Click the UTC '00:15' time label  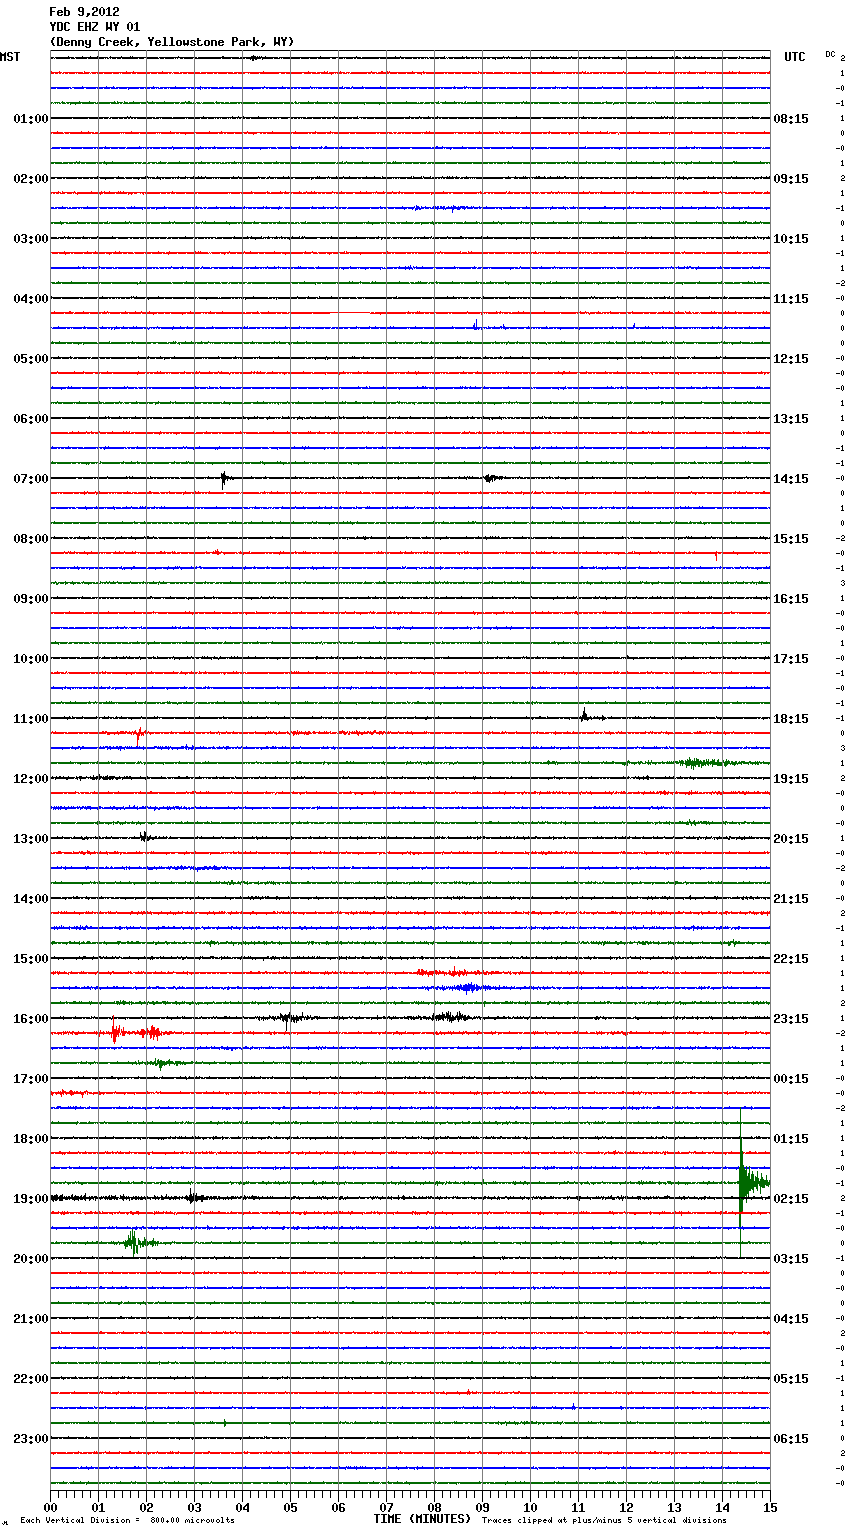[791, 1079]
